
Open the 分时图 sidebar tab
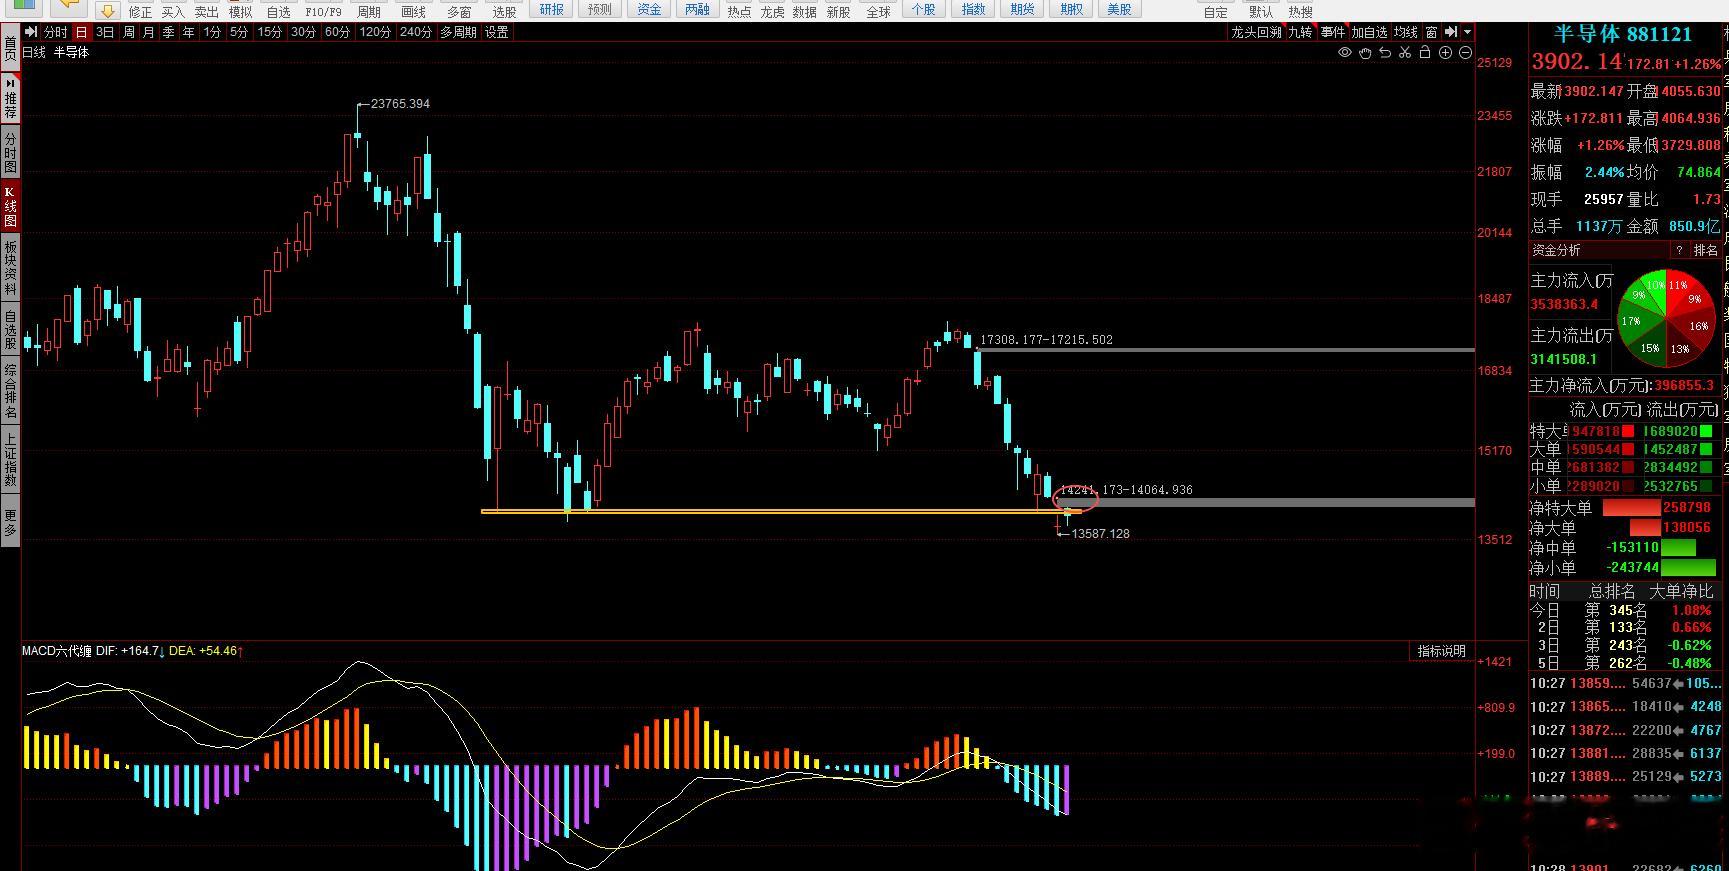tap(10, 153)
